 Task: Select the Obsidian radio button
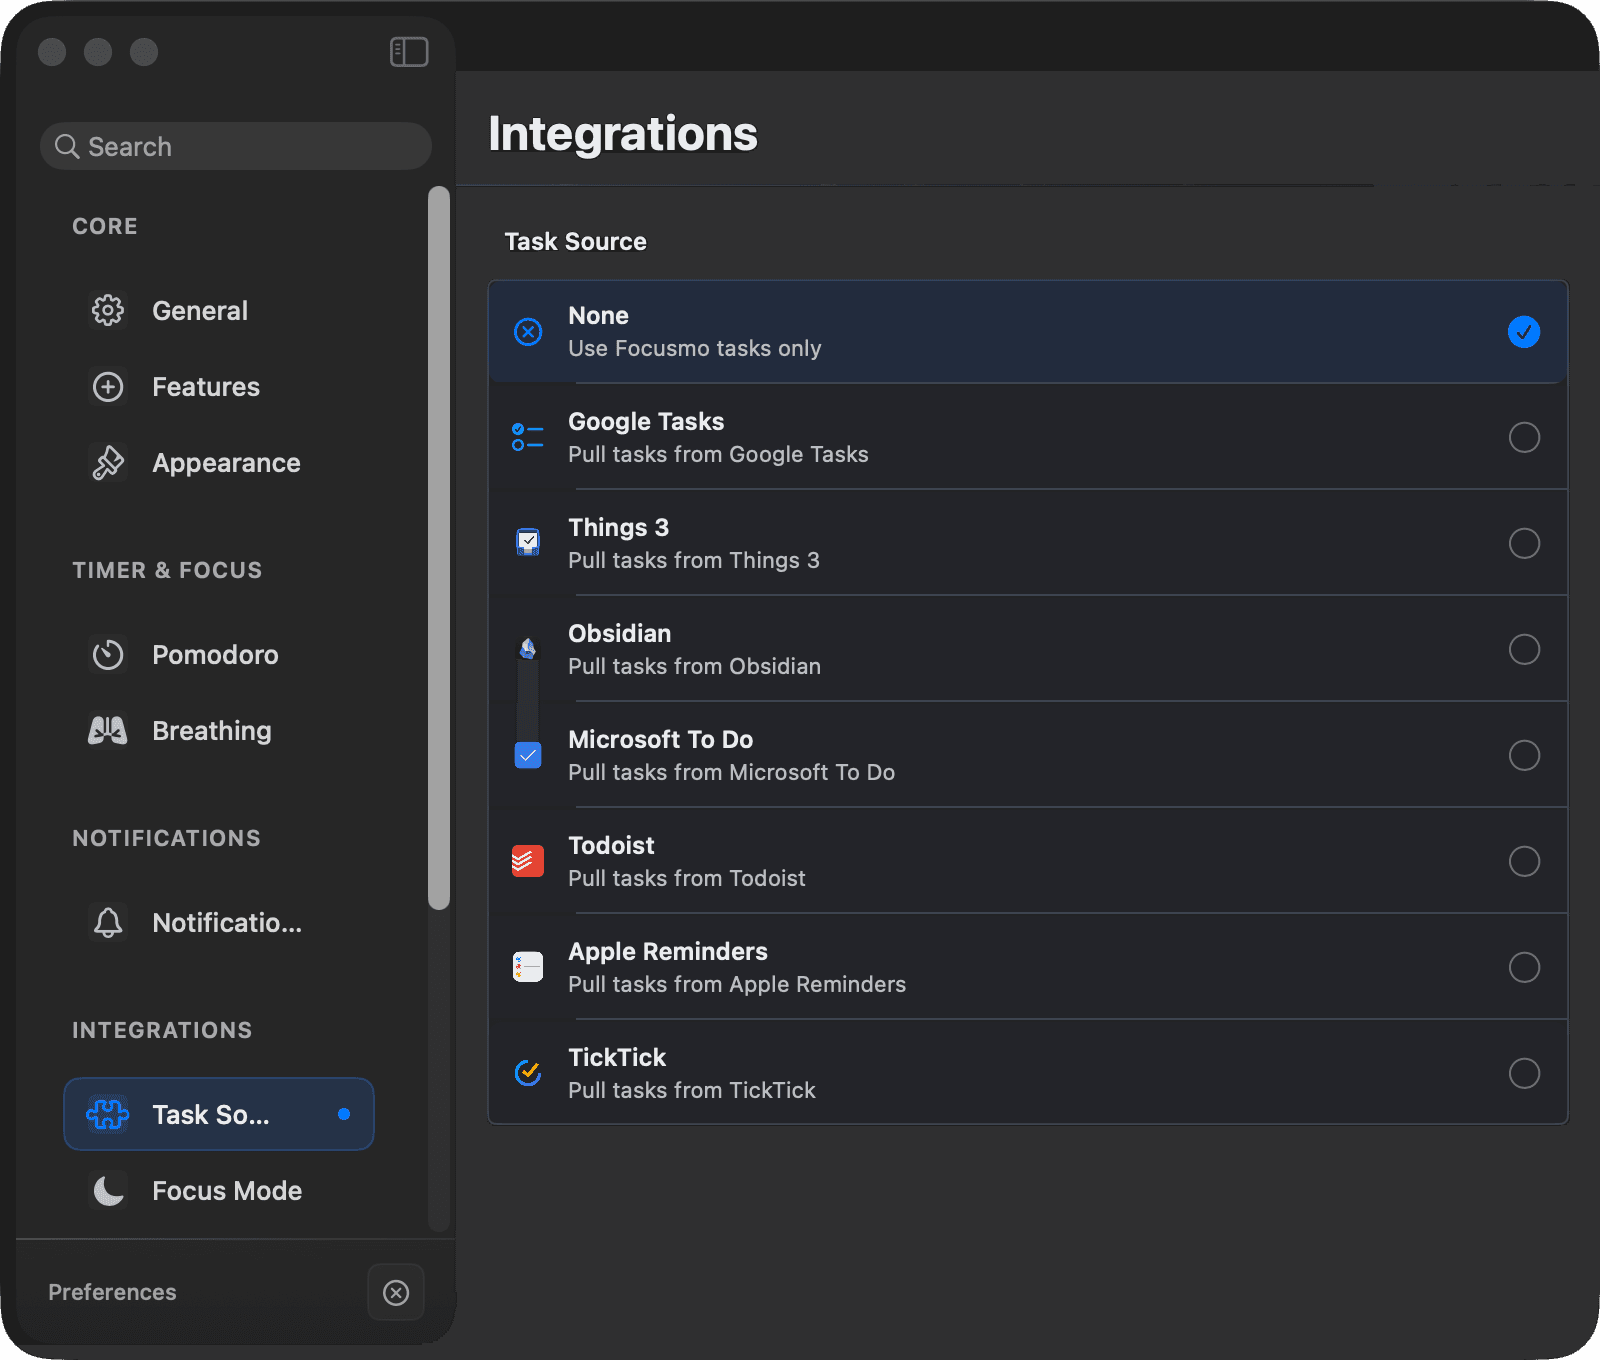(x=1524, y=650)
